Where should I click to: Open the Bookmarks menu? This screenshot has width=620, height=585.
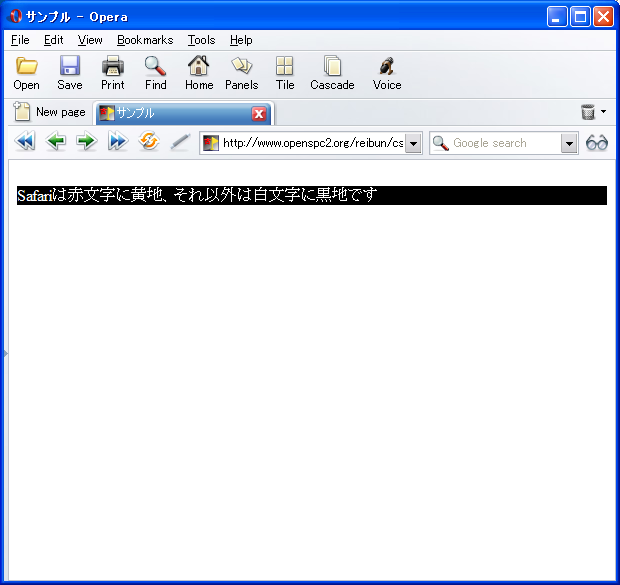[145, 40]
